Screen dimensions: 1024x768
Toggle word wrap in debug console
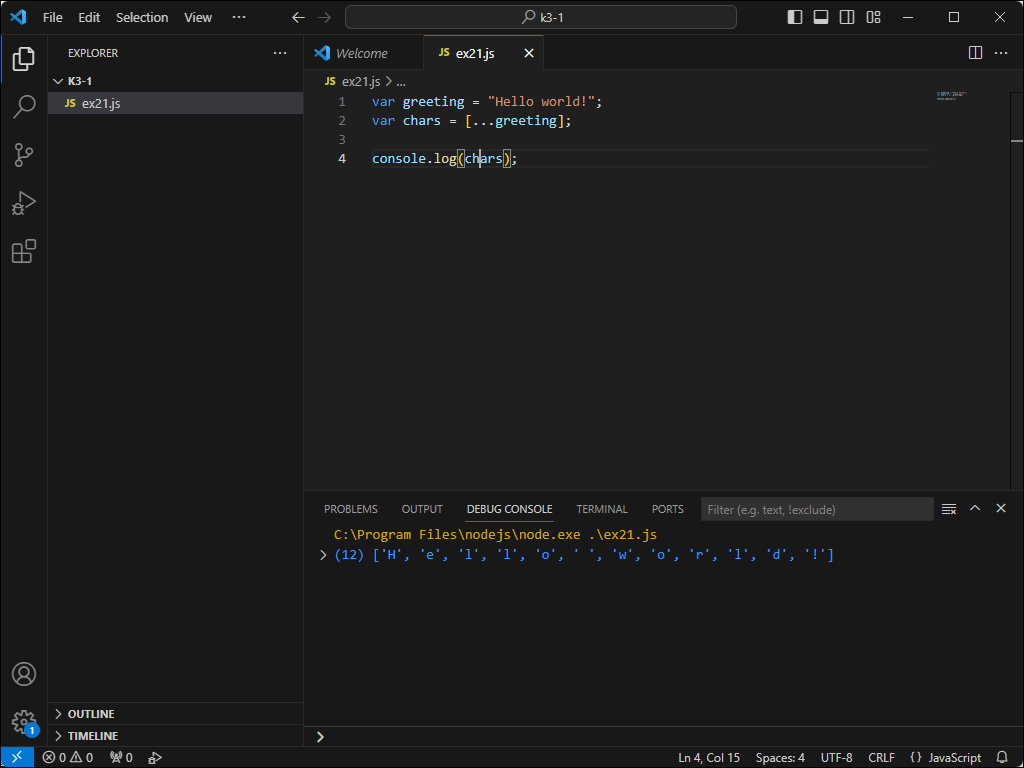949,509
